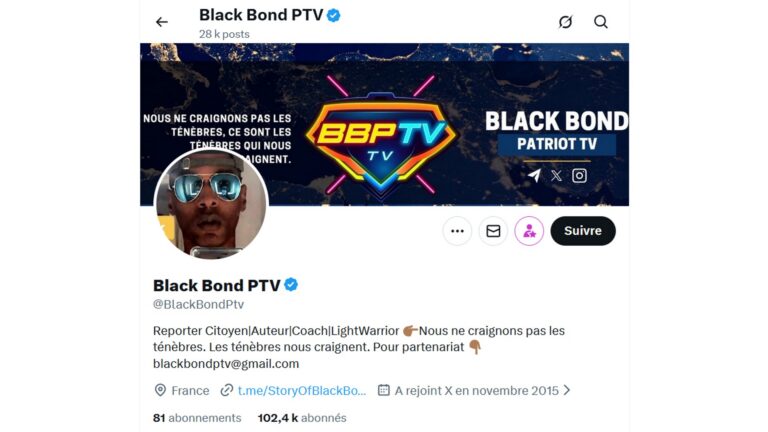Click the France location pin icon
The image size is (768, 432).
click(x=160, y=390)
